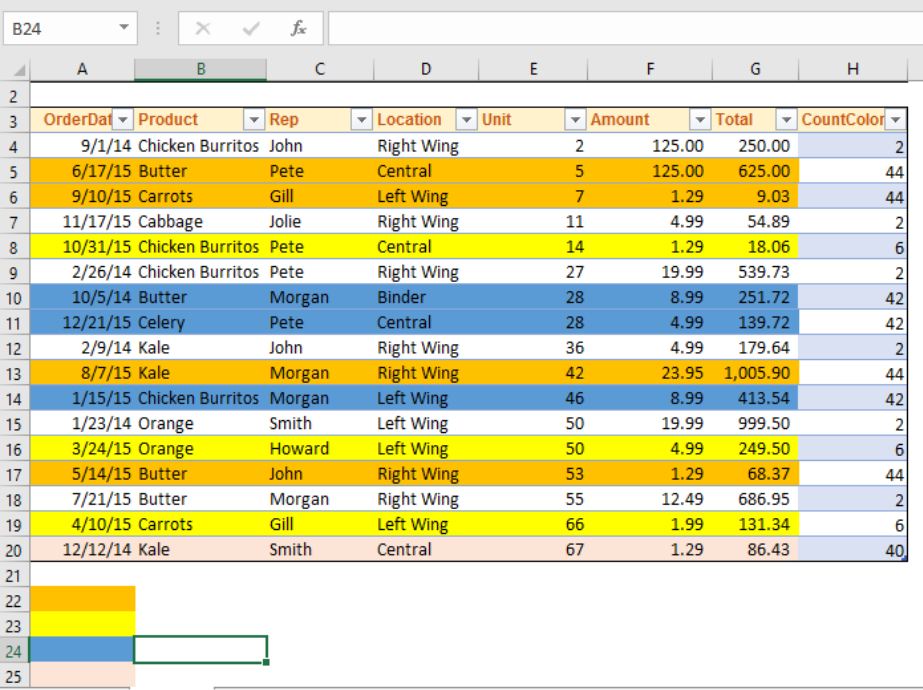This screenshot has height=690, width=923.
Task: Click the blue color cell in row 24
Action: click(x=82, y=649)
